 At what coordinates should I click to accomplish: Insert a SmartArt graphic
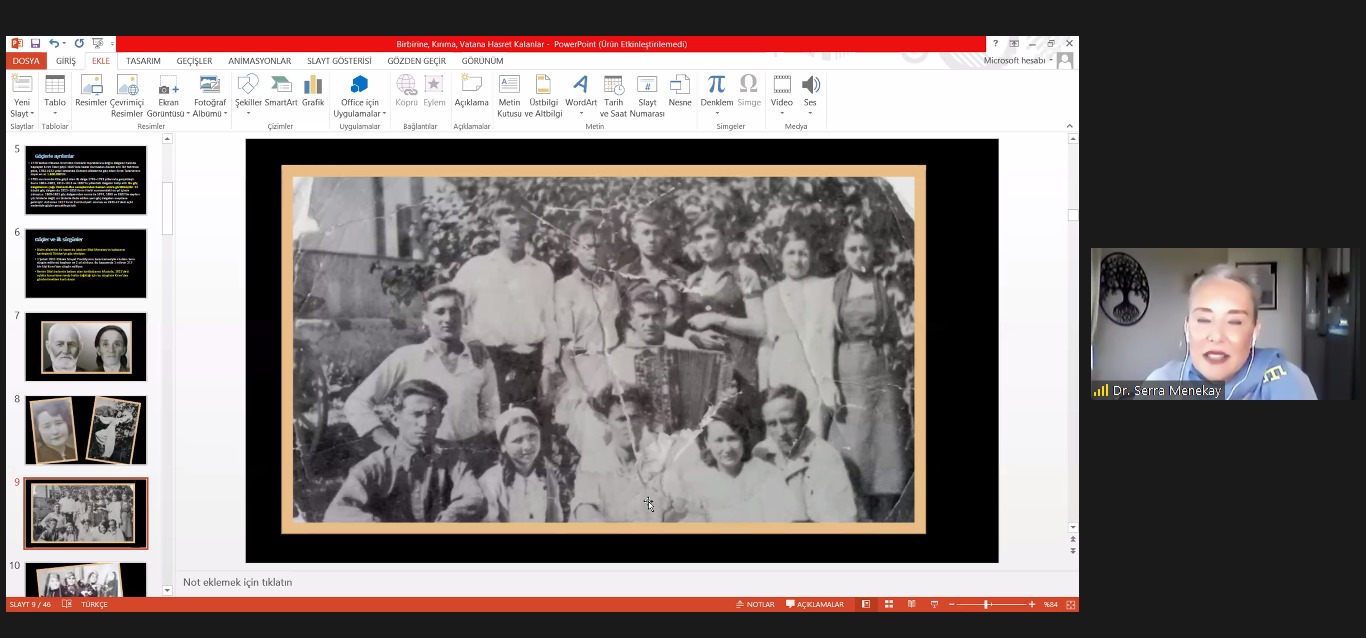[x=281, y=91]
